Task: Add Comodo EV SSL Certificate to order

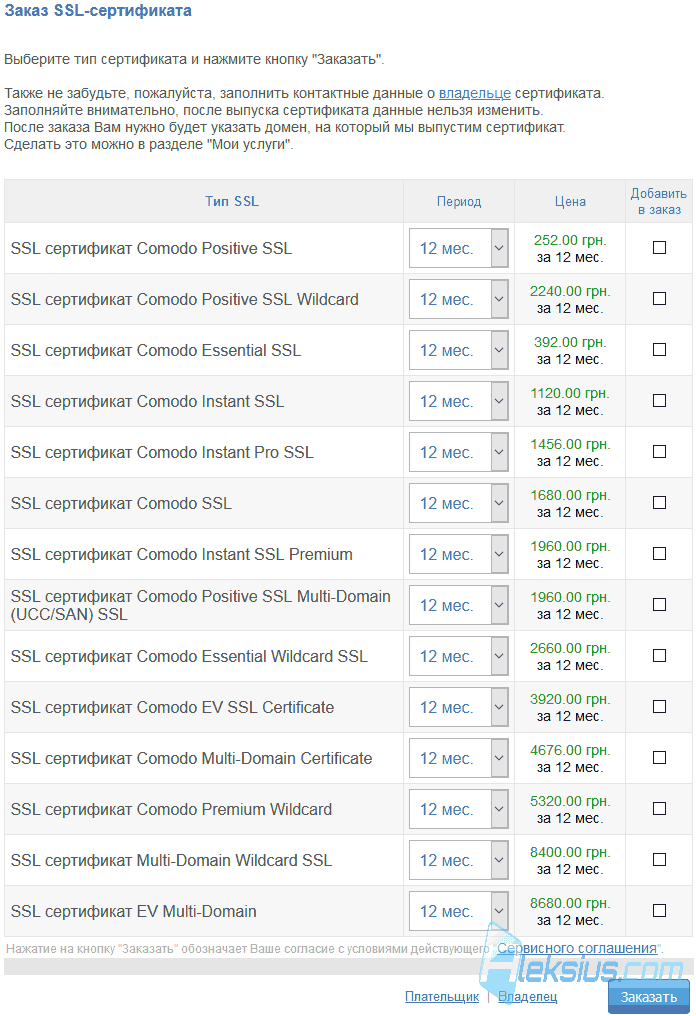Action: click(659, 707)
